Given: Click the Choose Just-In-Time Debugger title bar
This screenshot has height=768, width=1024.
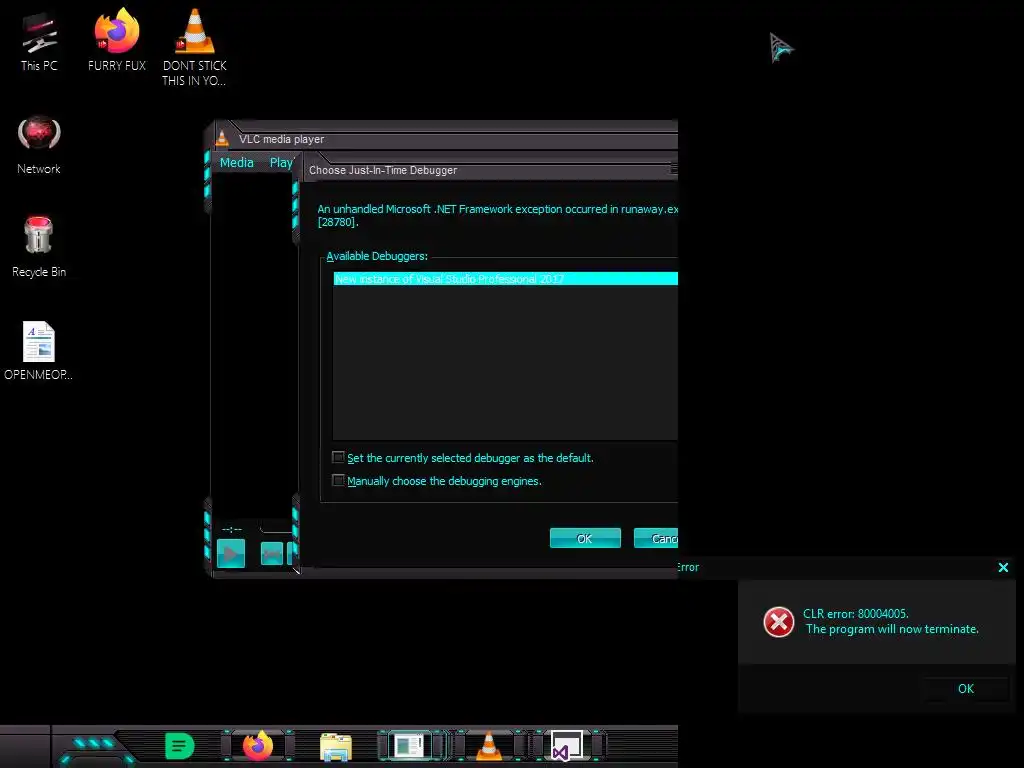Looking at the screenshot, I should coord(490,170).
